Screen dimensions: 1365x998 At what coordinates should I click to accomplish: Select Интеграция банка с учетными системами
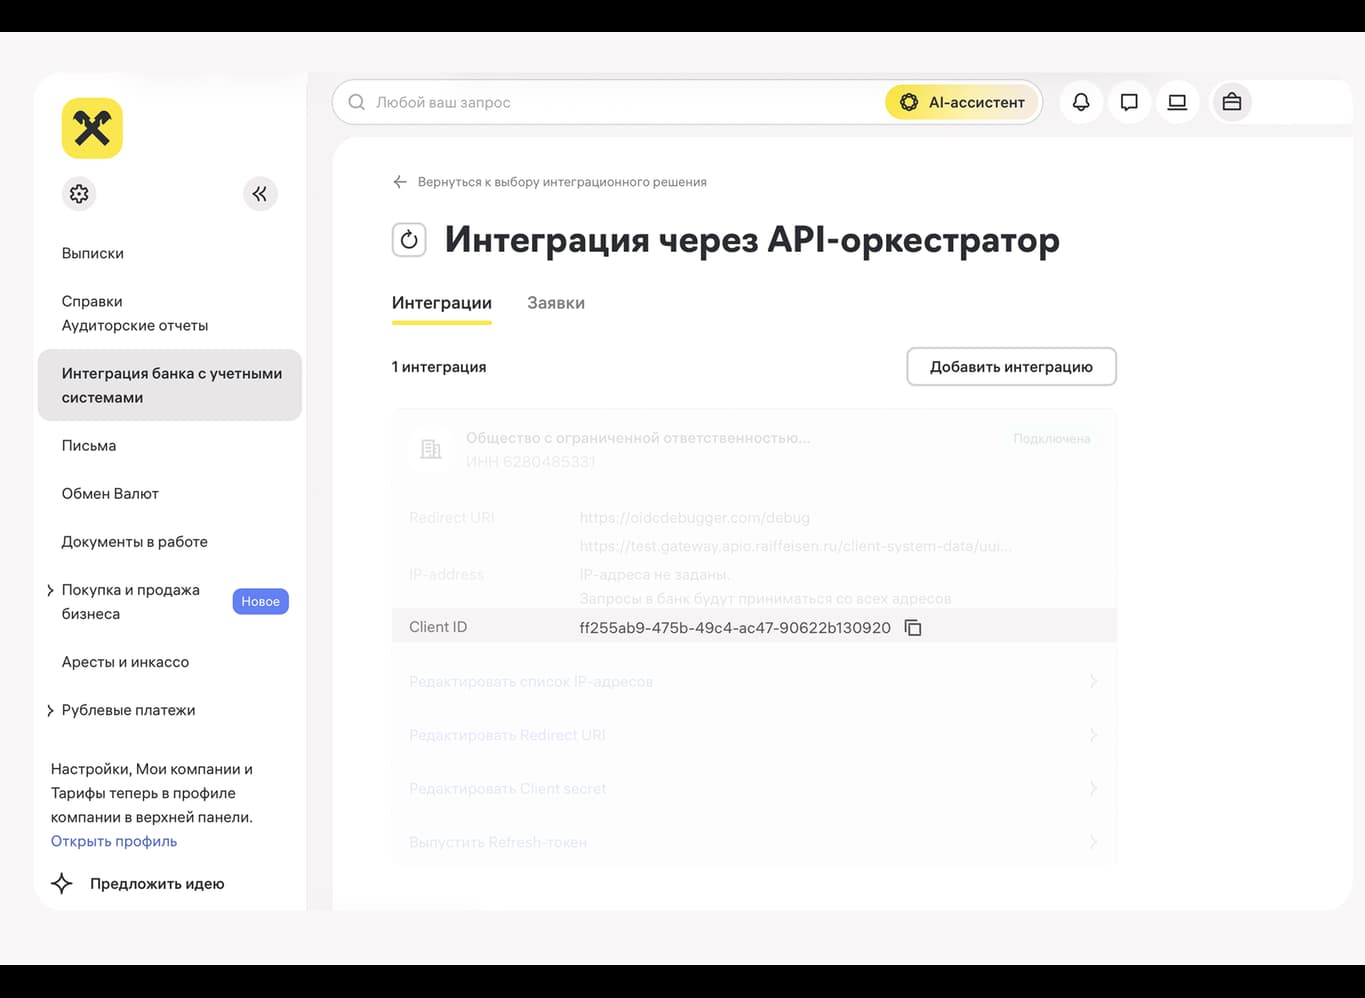(170, 385)
